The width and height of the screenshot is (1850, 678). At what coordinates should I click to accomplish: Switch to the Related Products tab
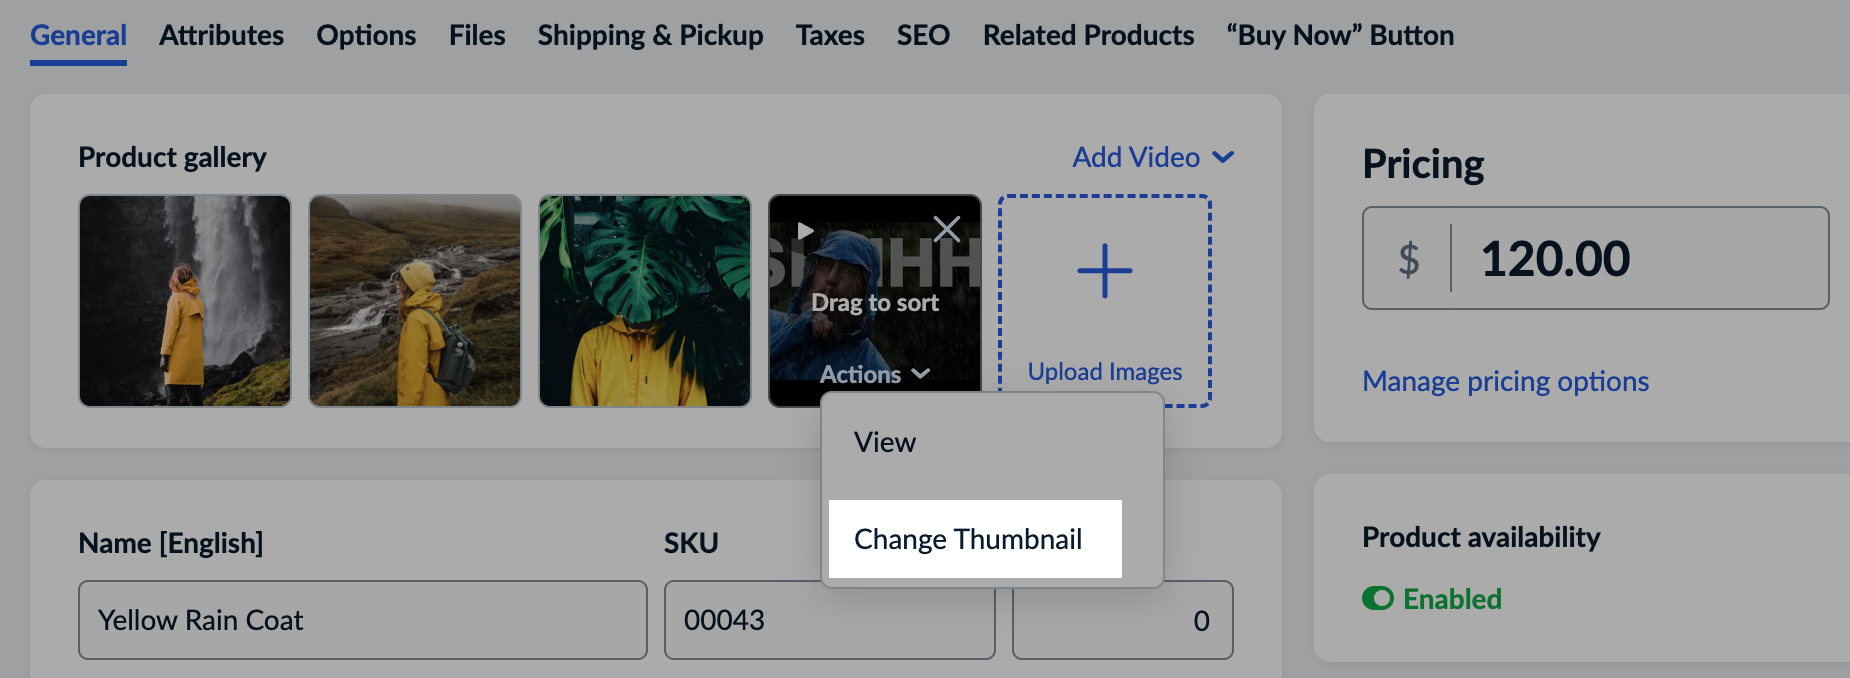[x=1087, y=35]
